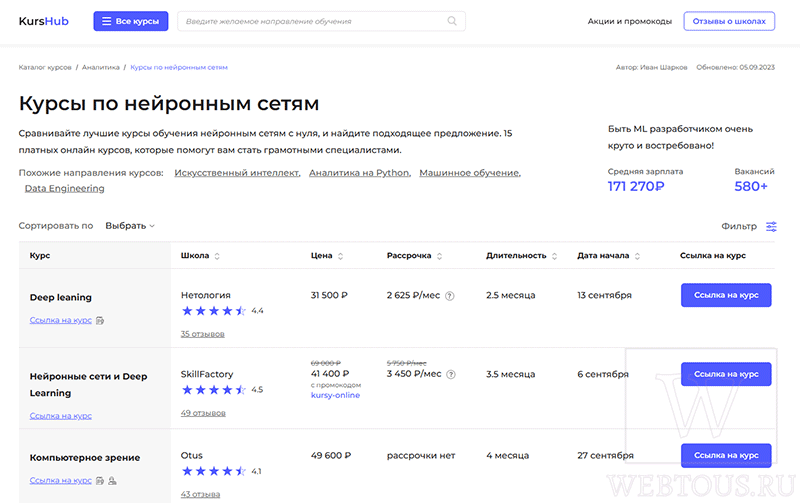Click Нетология star rating

214,311
